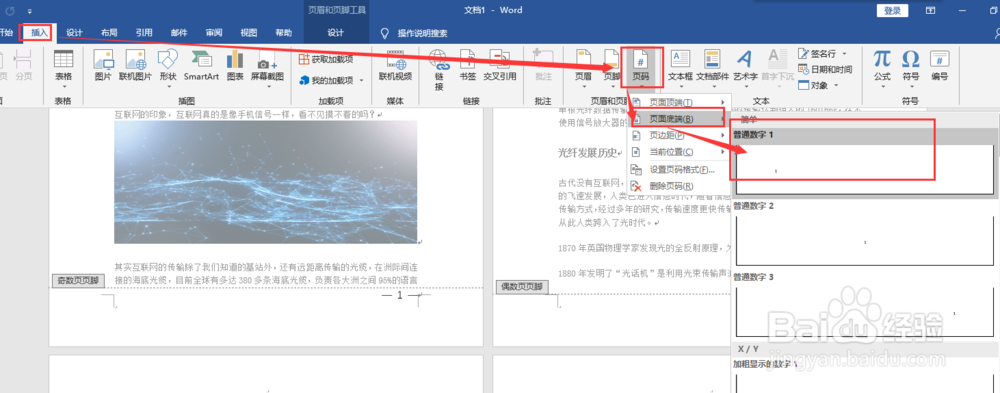This screenshot has width=1000, height=393.
Task: Open the 邮件 tab
Action: [x=179, y=33]
